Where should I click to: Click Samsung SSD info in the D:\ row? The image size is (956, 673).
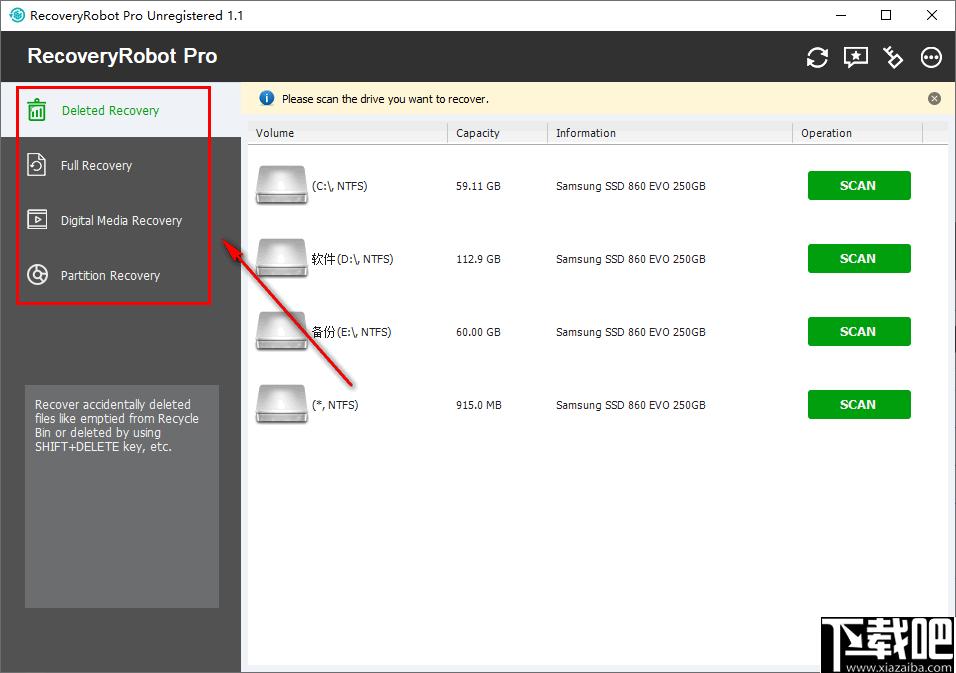click(630, 259)
